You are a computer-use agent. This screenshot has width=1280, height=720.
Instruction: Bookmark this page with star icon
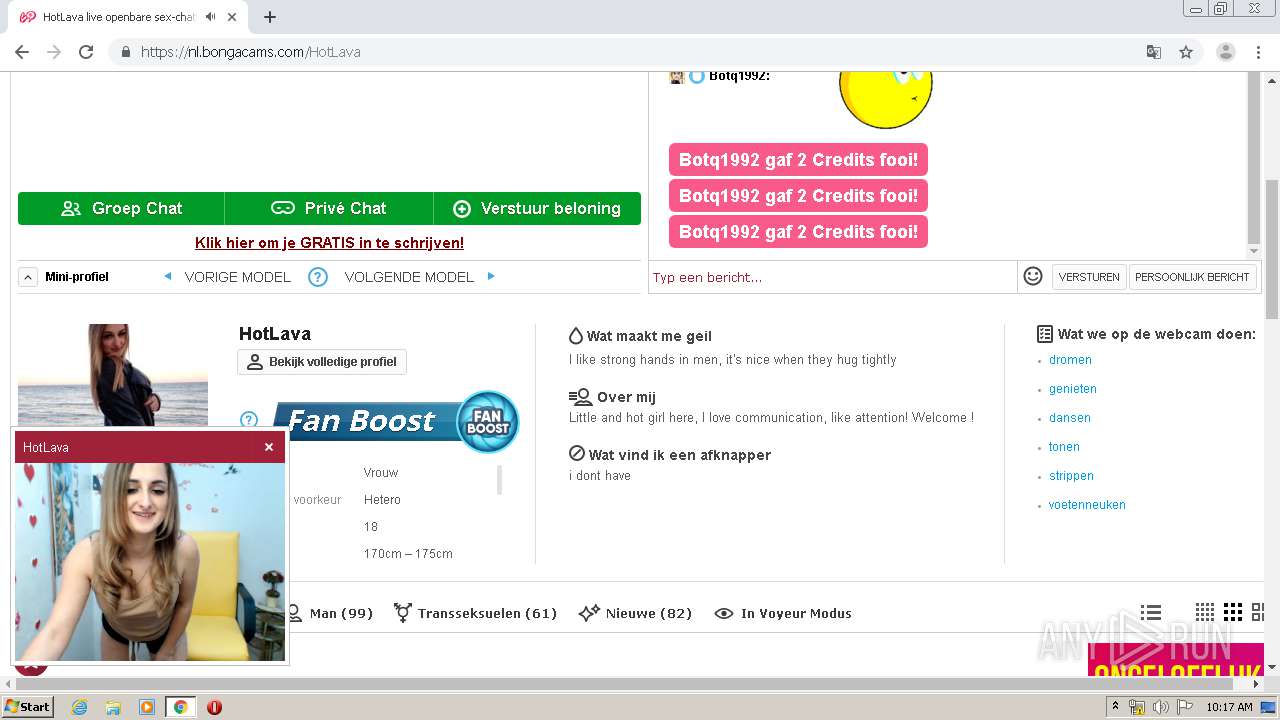[x=1186, y=52]
